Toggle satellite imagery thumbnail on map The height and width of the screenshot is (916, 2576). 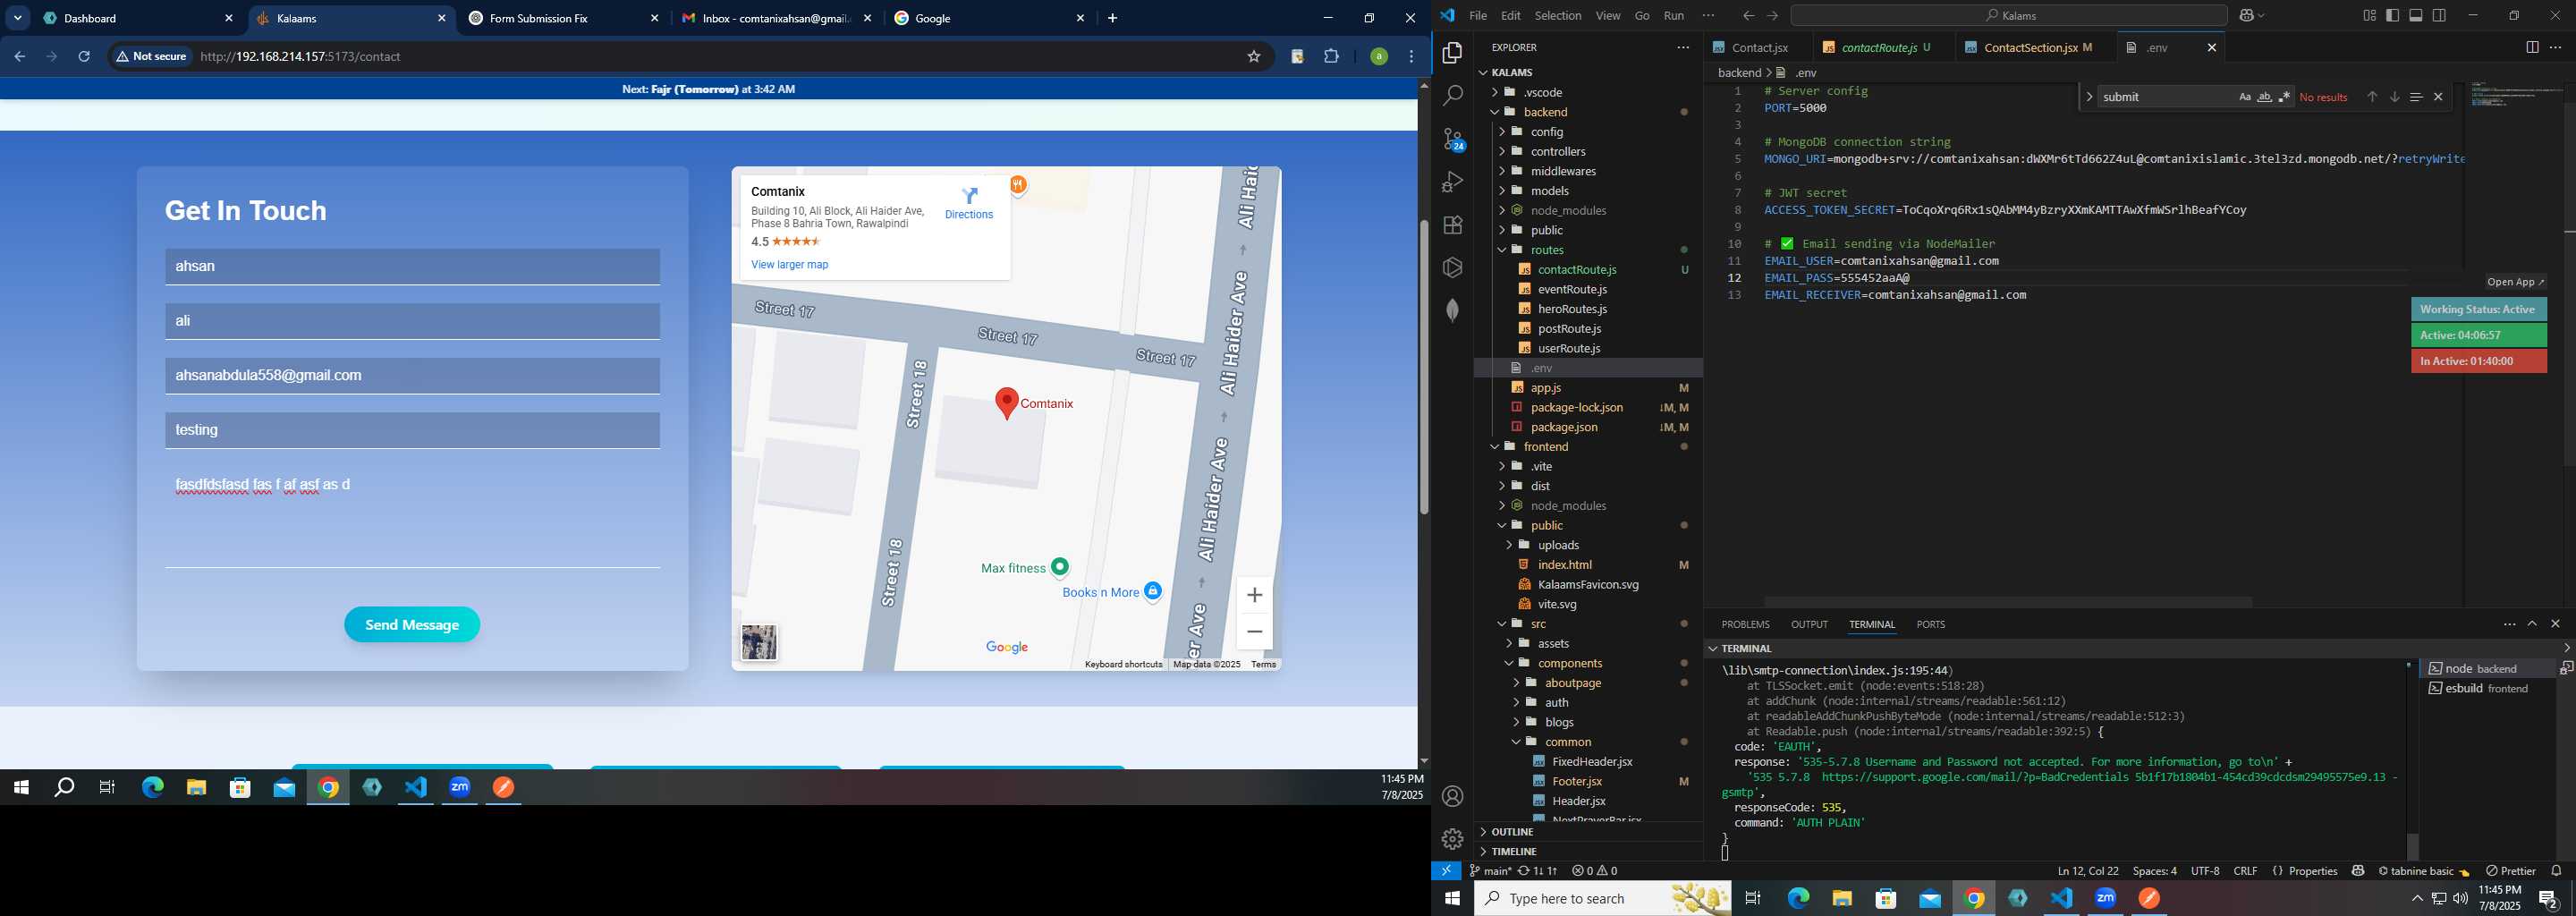point(759,642)
